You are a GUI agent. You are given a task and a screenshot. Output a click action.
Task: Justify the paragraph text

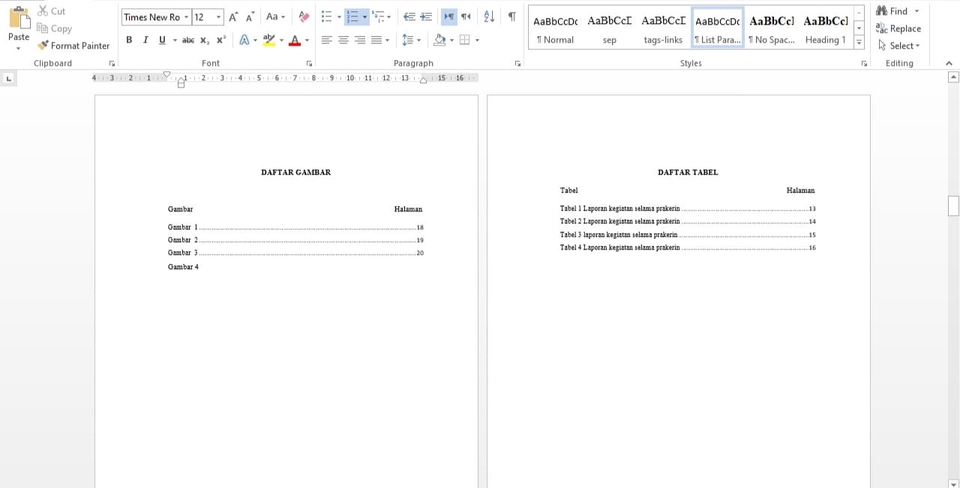tap(377, 40)
